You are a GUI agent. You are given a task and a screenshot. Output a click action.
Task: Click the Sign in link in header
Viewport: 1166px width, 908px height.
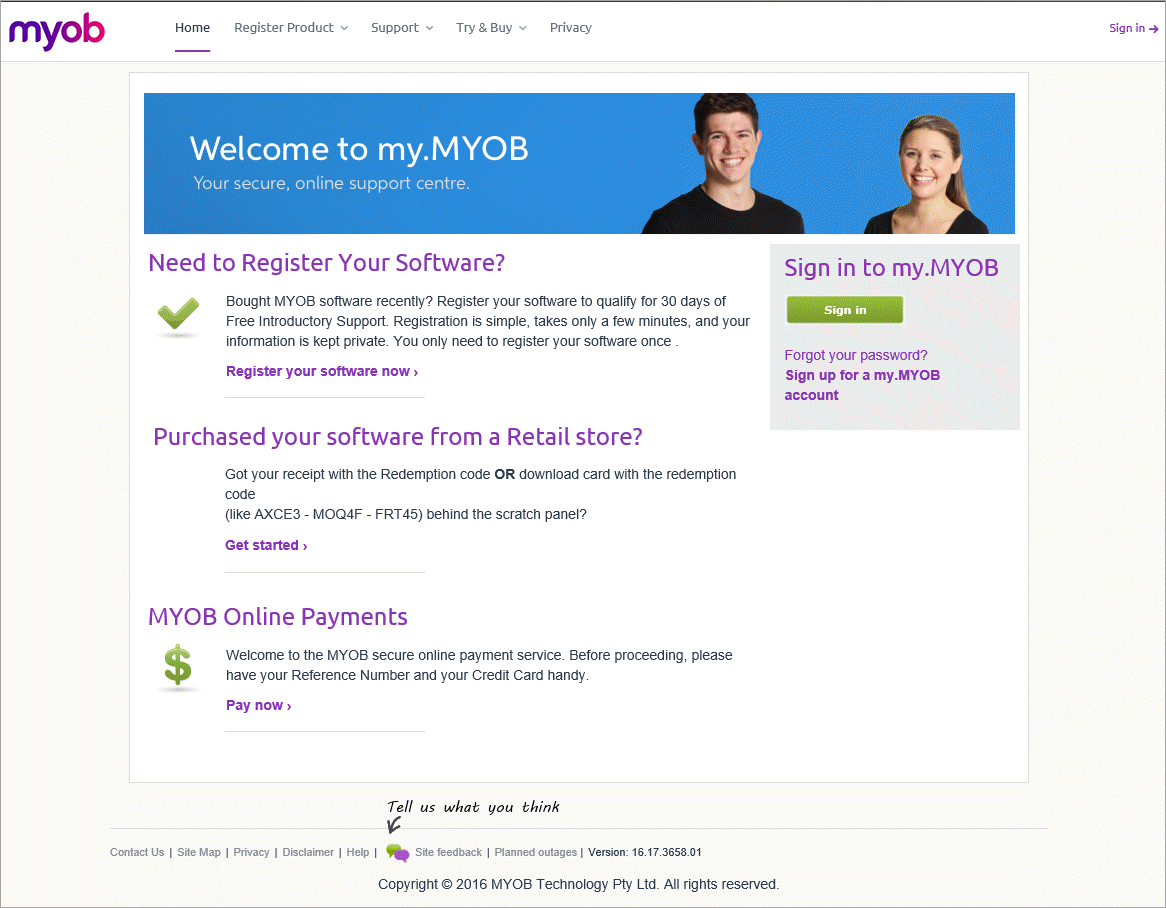1133,28
